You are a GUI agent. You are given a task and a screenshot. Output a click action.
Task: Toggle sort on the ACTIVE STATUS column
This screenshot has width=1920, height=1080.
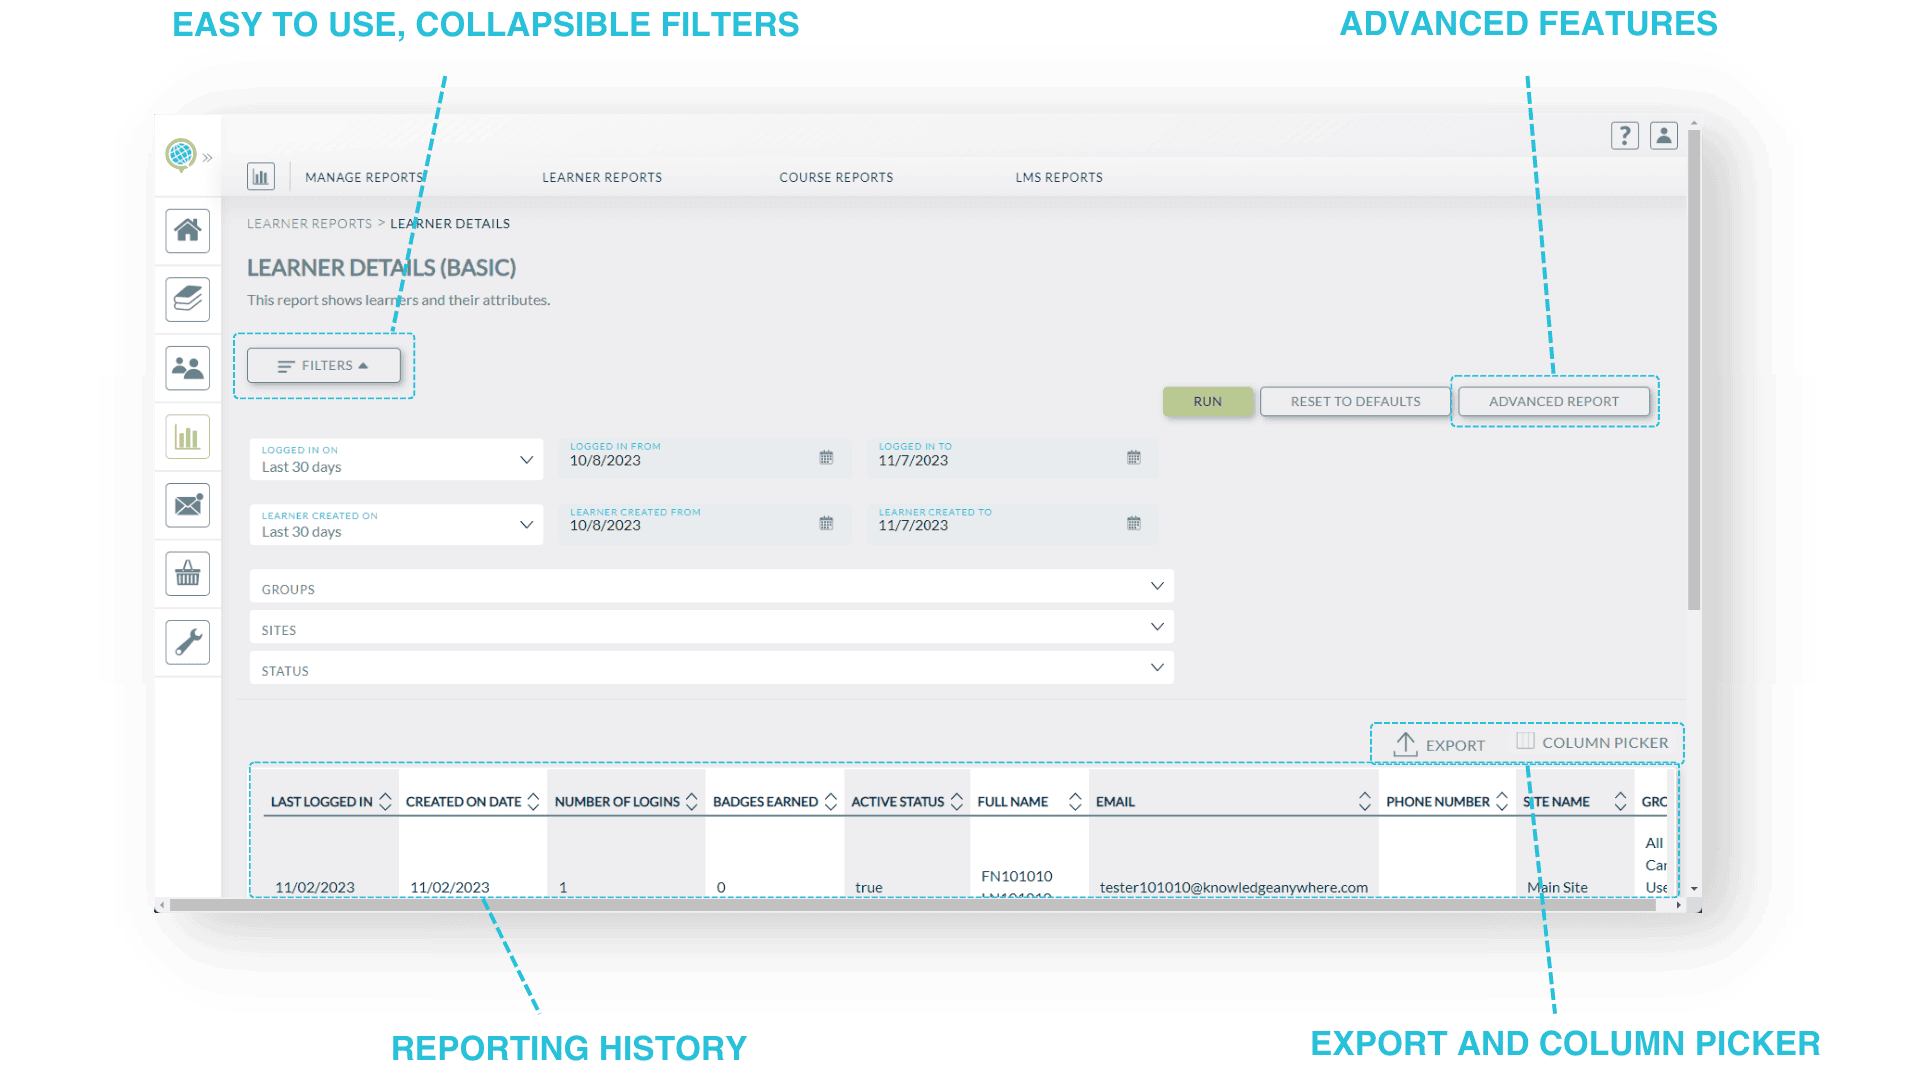[958, 800]
